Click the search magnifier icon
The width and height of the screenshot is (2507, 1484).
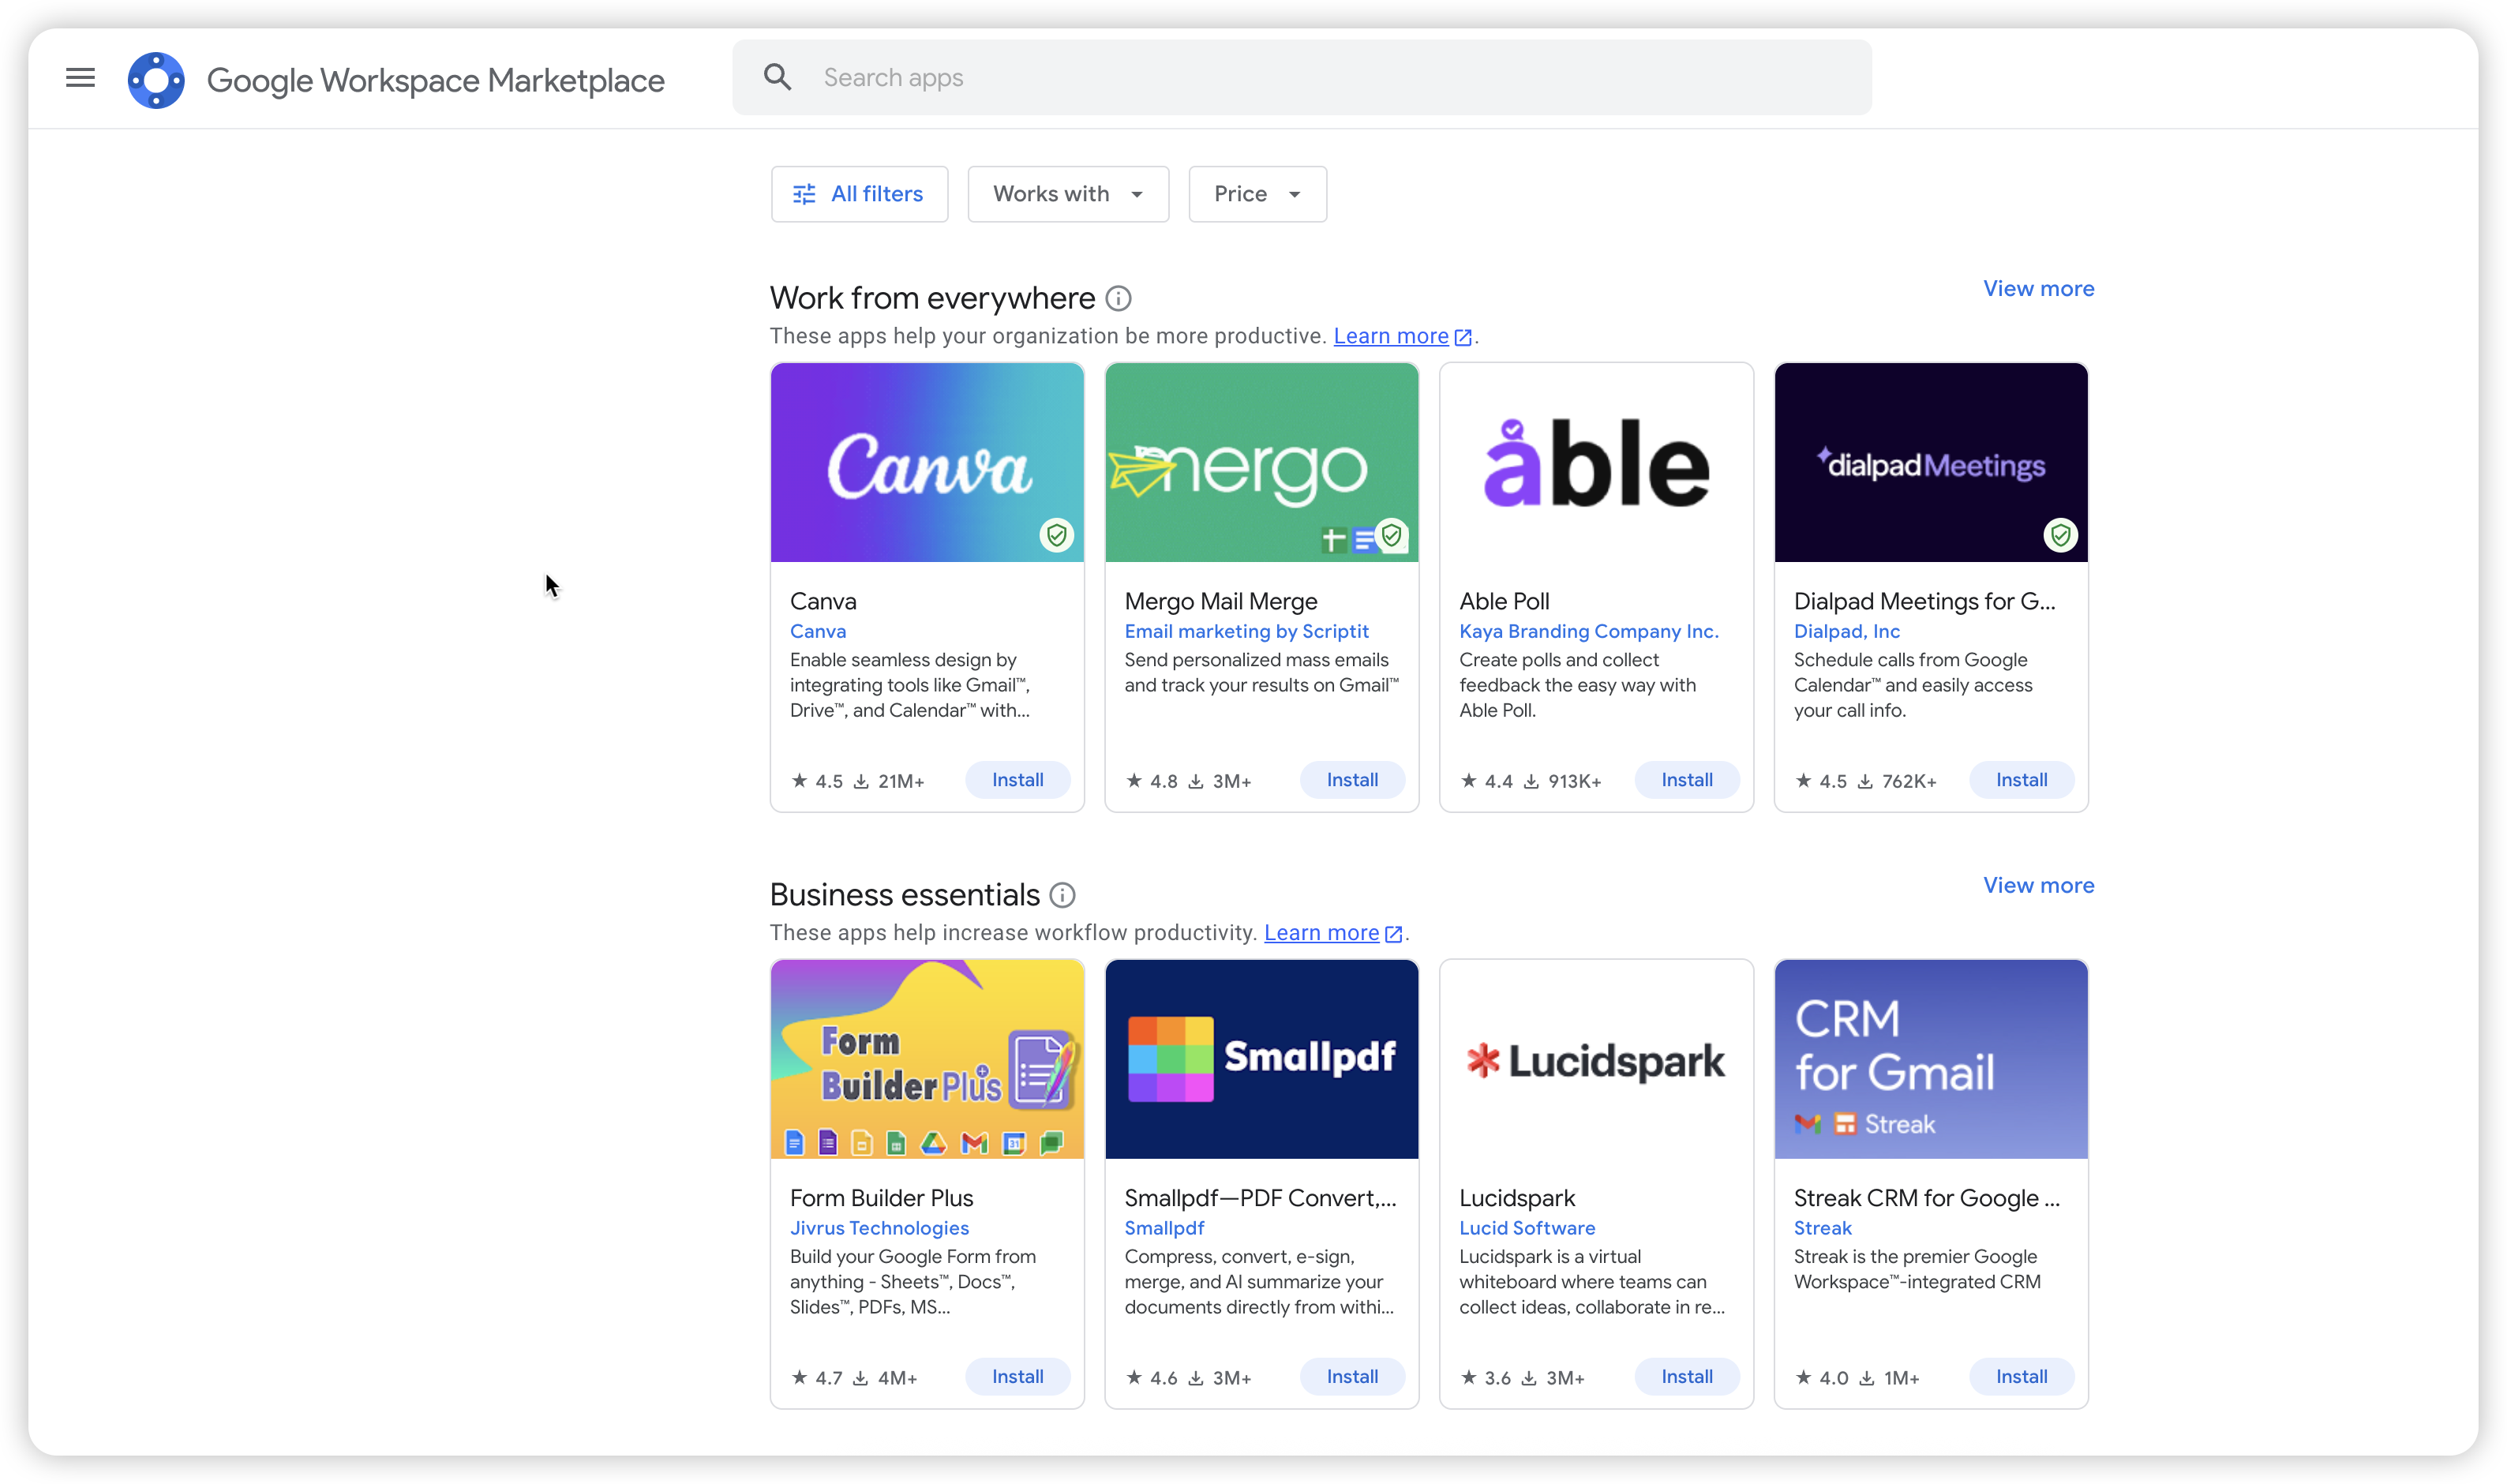[x=777, y=77]
